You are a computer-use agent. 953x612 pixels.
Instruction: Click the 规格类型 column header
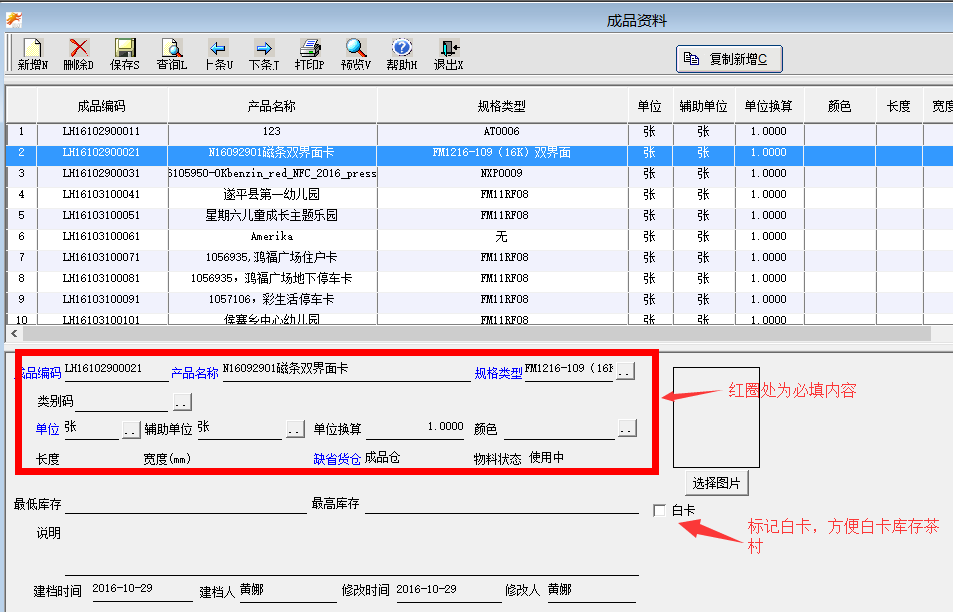coord(502,106)
